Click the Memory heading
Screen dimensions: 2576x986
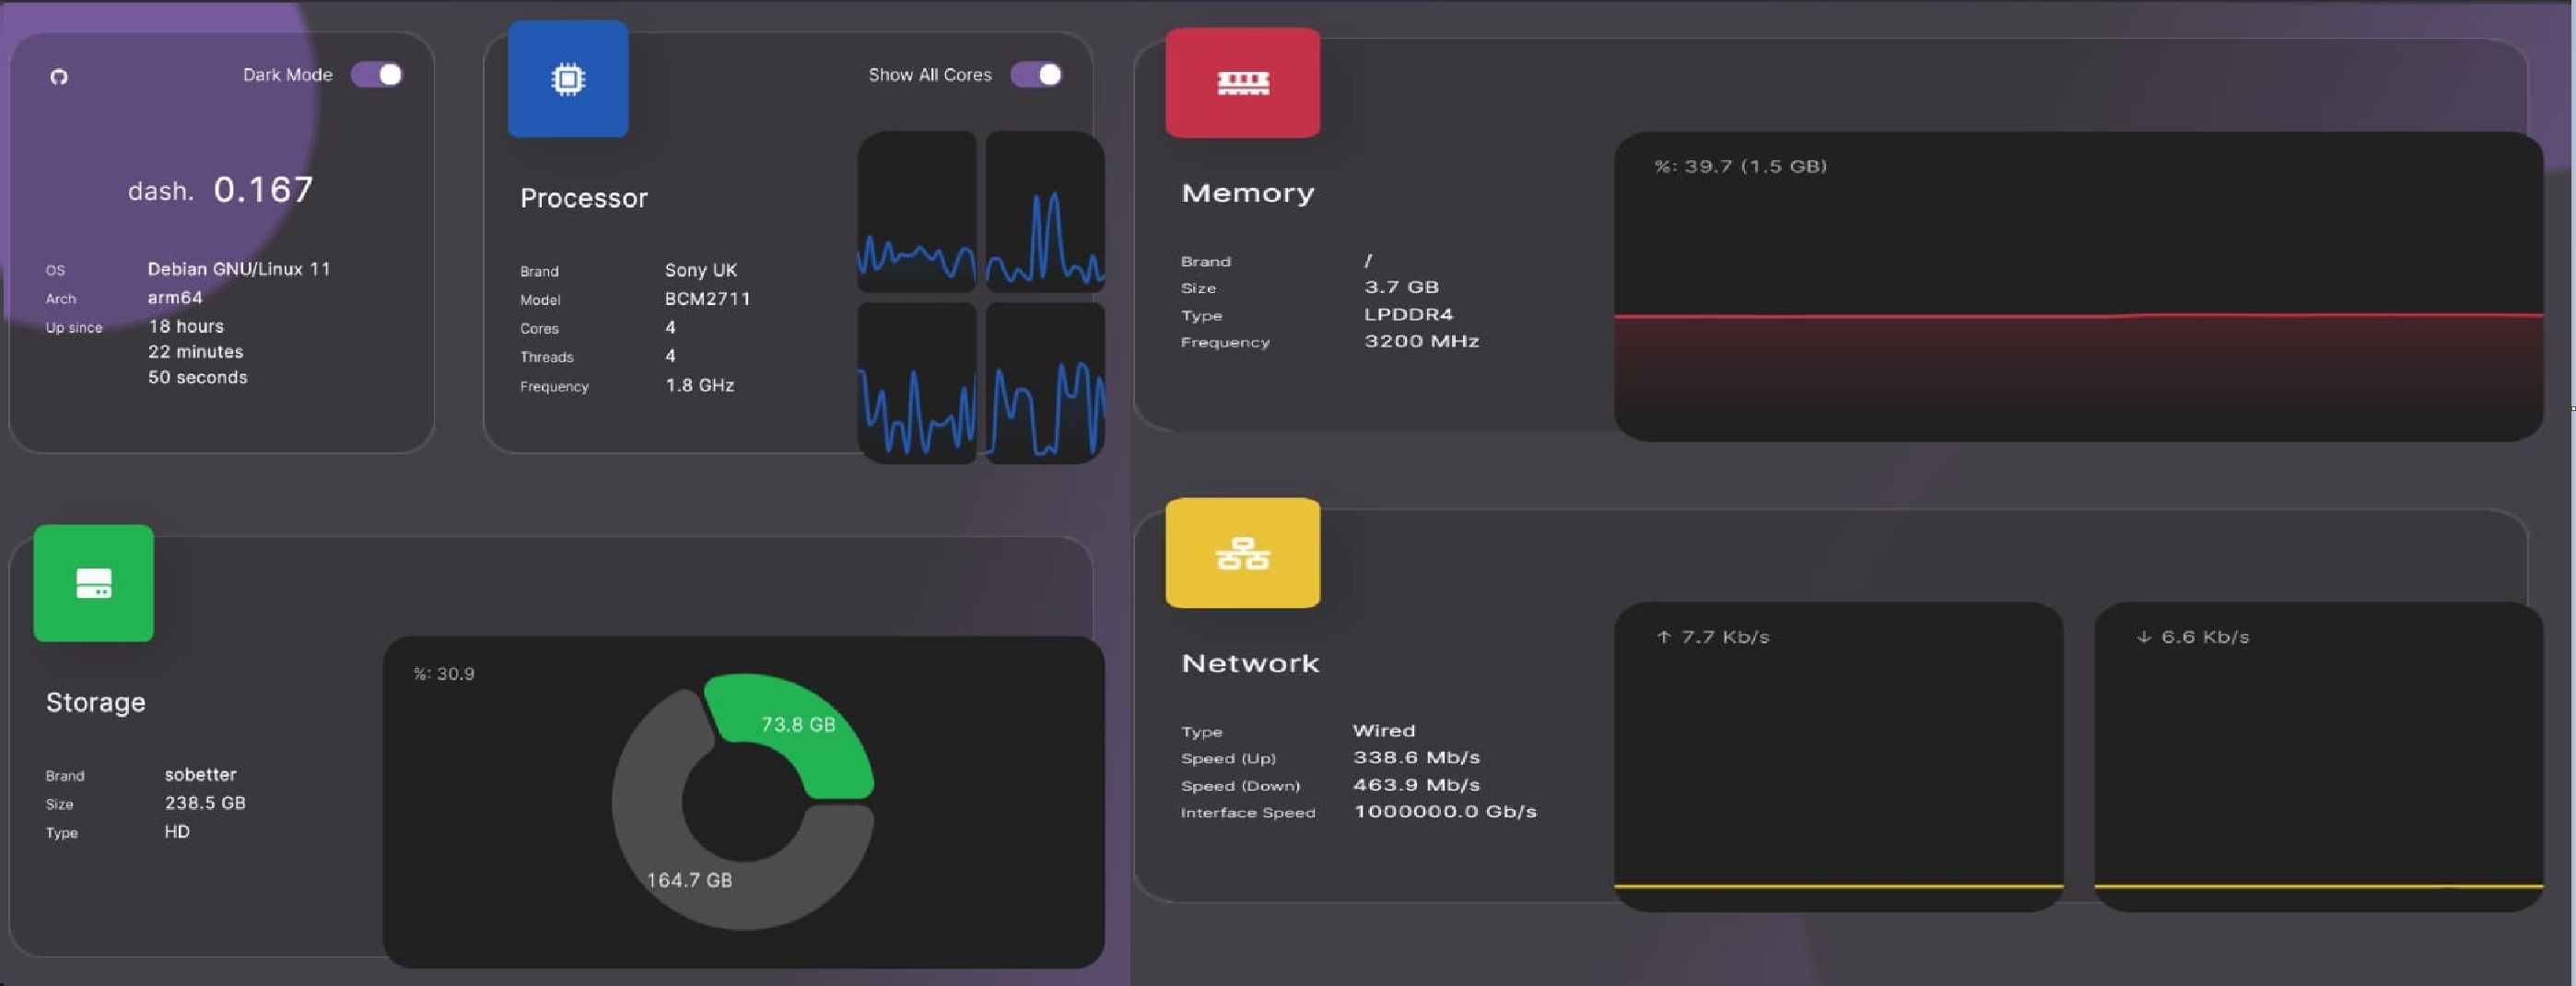[x=1248, y=193]
